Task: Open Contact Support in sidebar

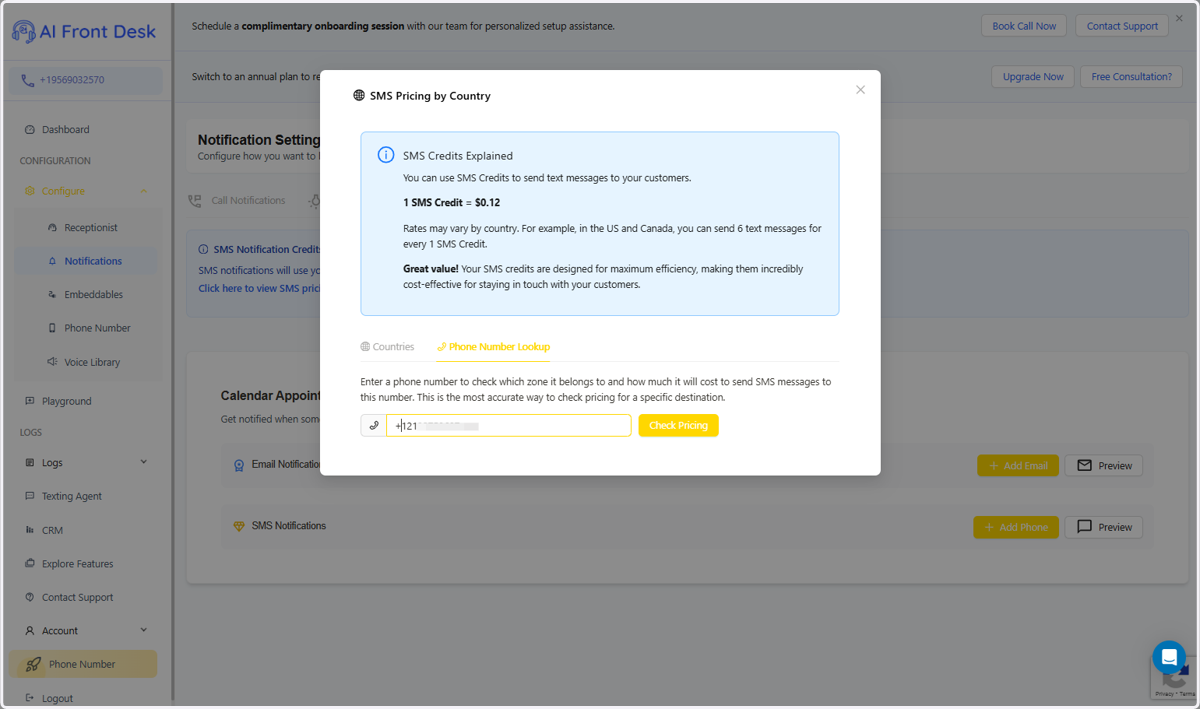Action: pos(77,597)
